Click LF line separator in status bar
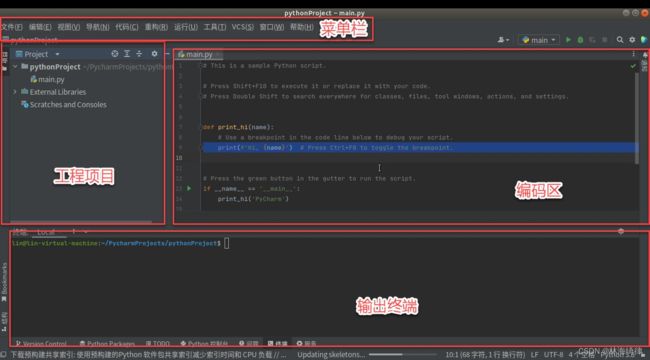 point(534,355)
